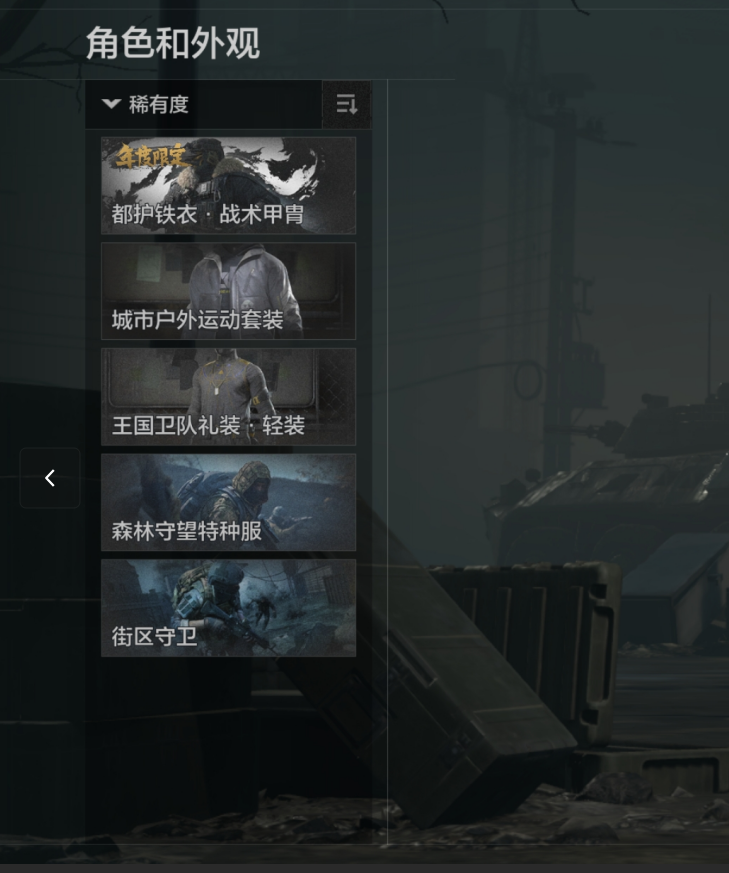Click the ink splash art in the first card
This screenshot has width=729, height=873.
290,167
